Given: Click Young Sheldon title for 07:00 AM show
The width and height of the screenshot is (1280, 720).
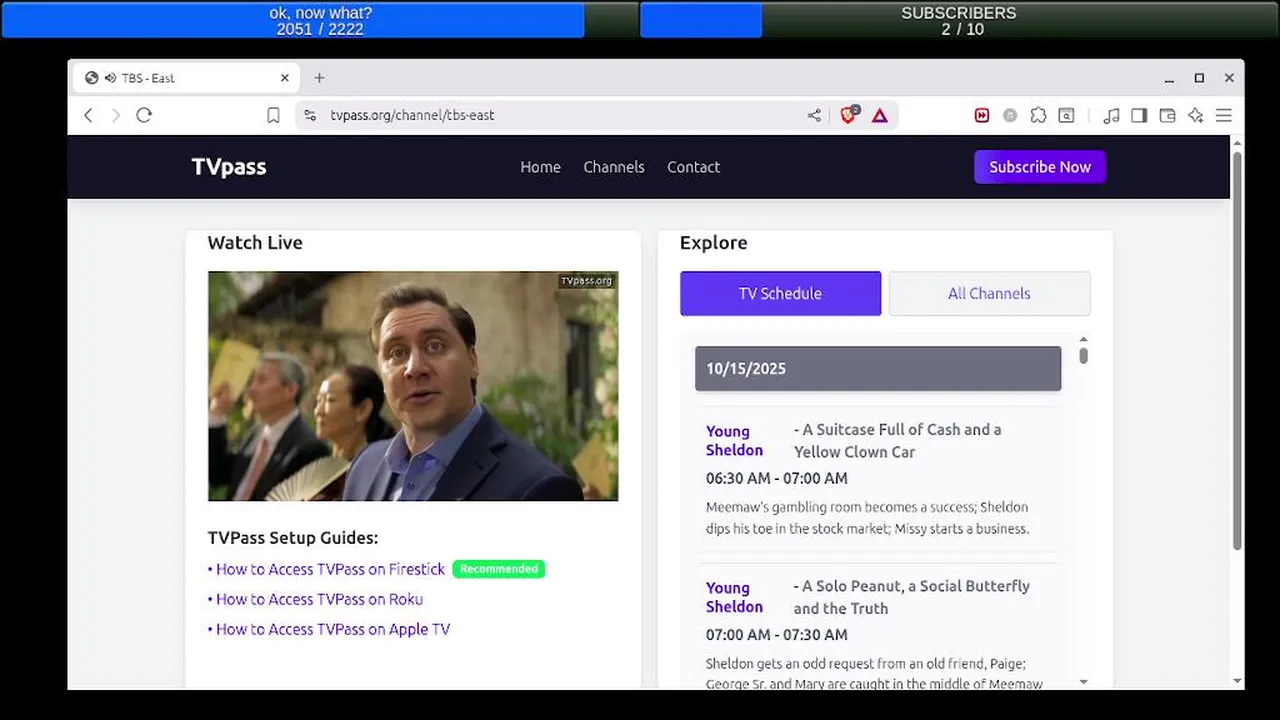Looking at the screenshot, I should (734, 597).
